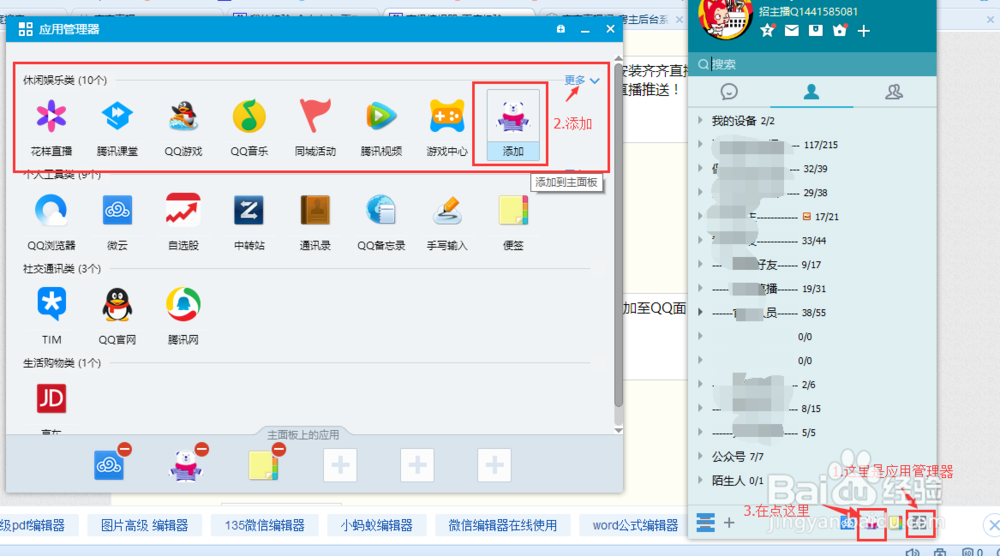Open 微云 app in tools list
1000x556 pixels.
(117, 211)
